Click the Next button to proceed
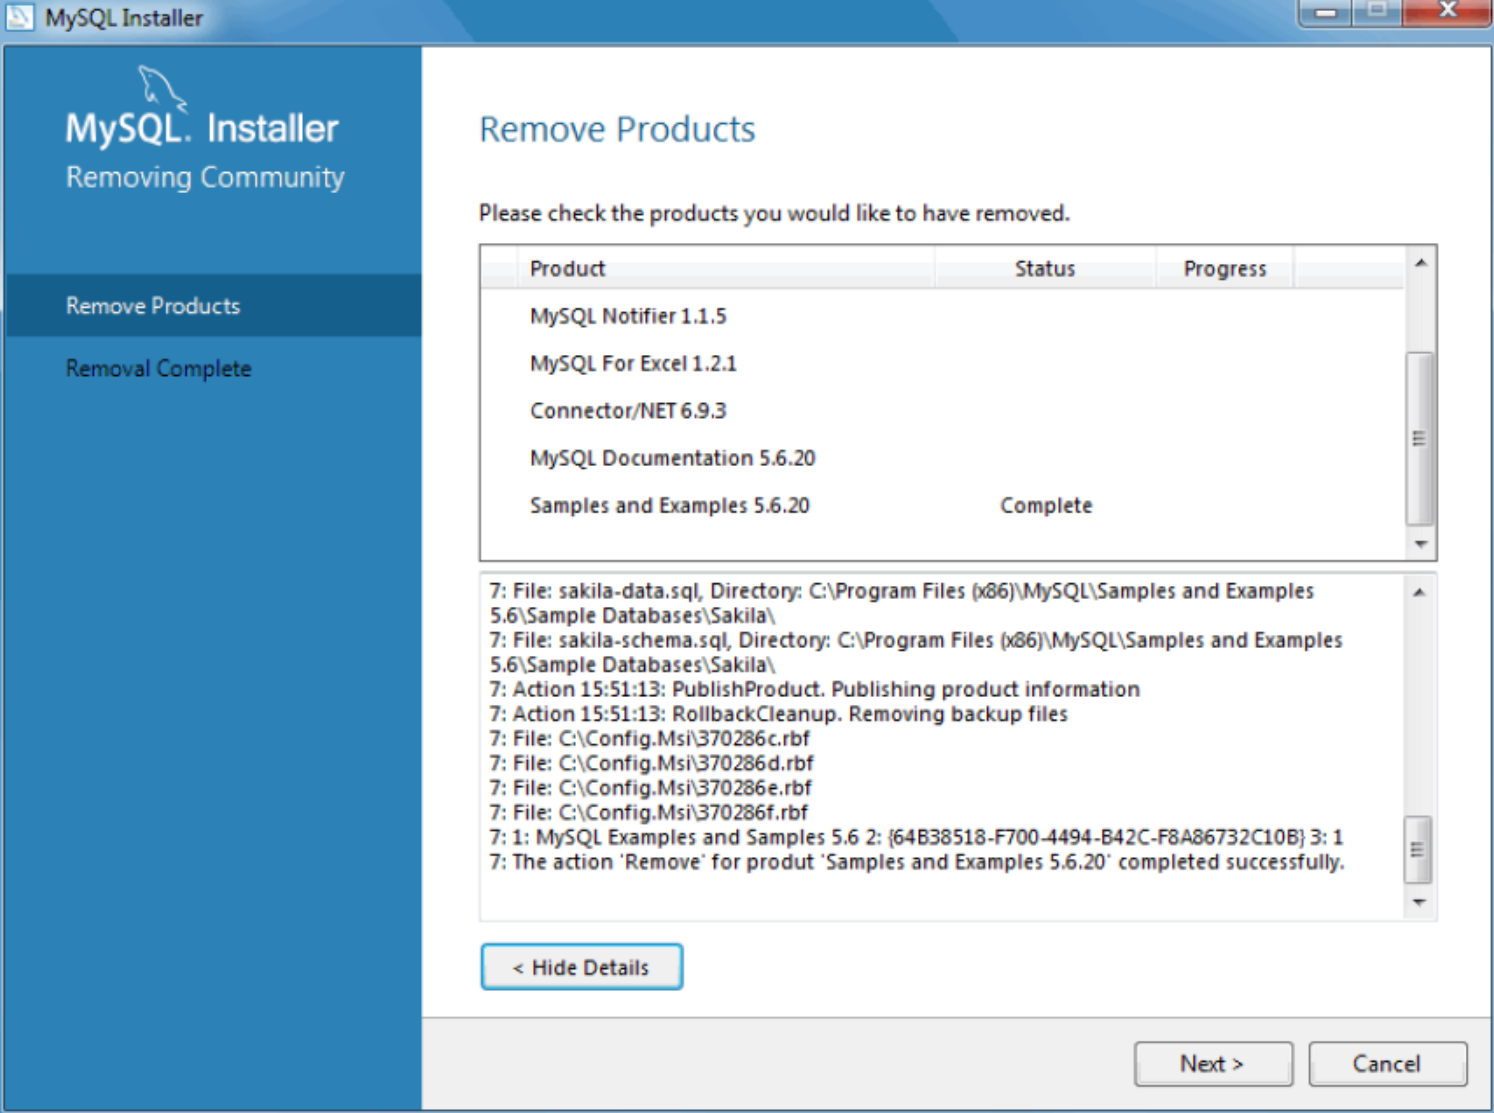The height and width of the screenshot is (1113, 1494). pyautogui.click(x=1213, y=1063)
